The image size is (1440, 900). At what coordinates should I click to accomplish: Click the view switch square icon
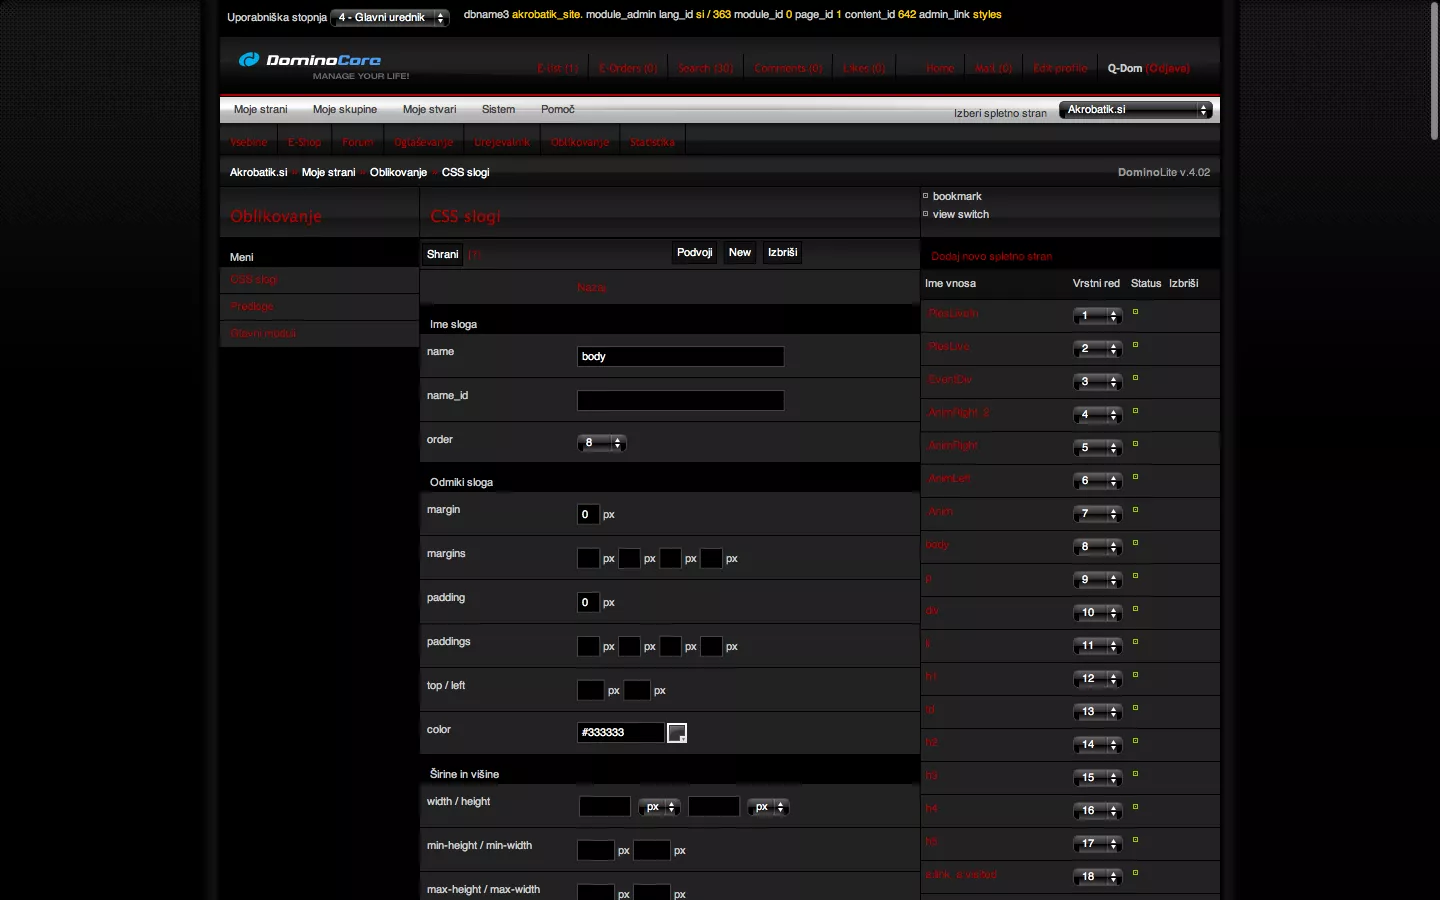tap(925, 214)
